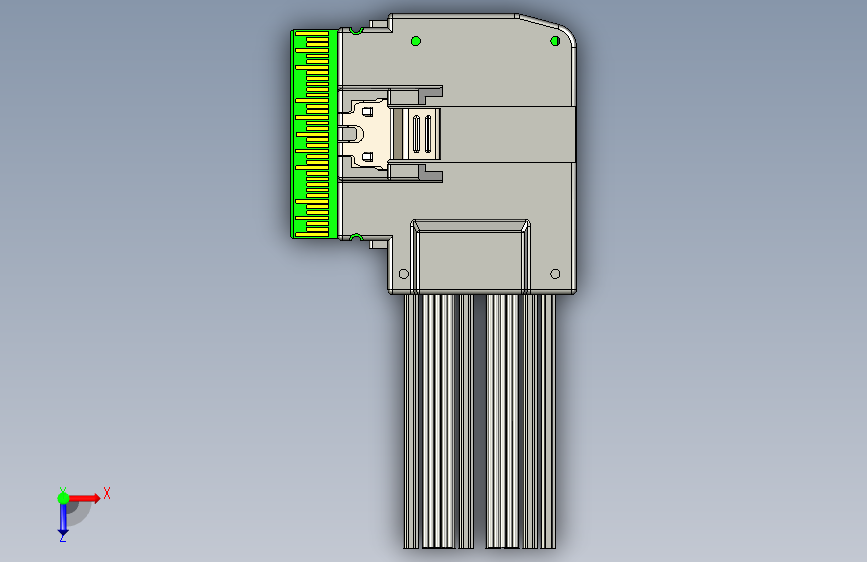Click the green Y axis dot of triad
This screenshot has width=867, height=562.
click(x=63, y=498)
